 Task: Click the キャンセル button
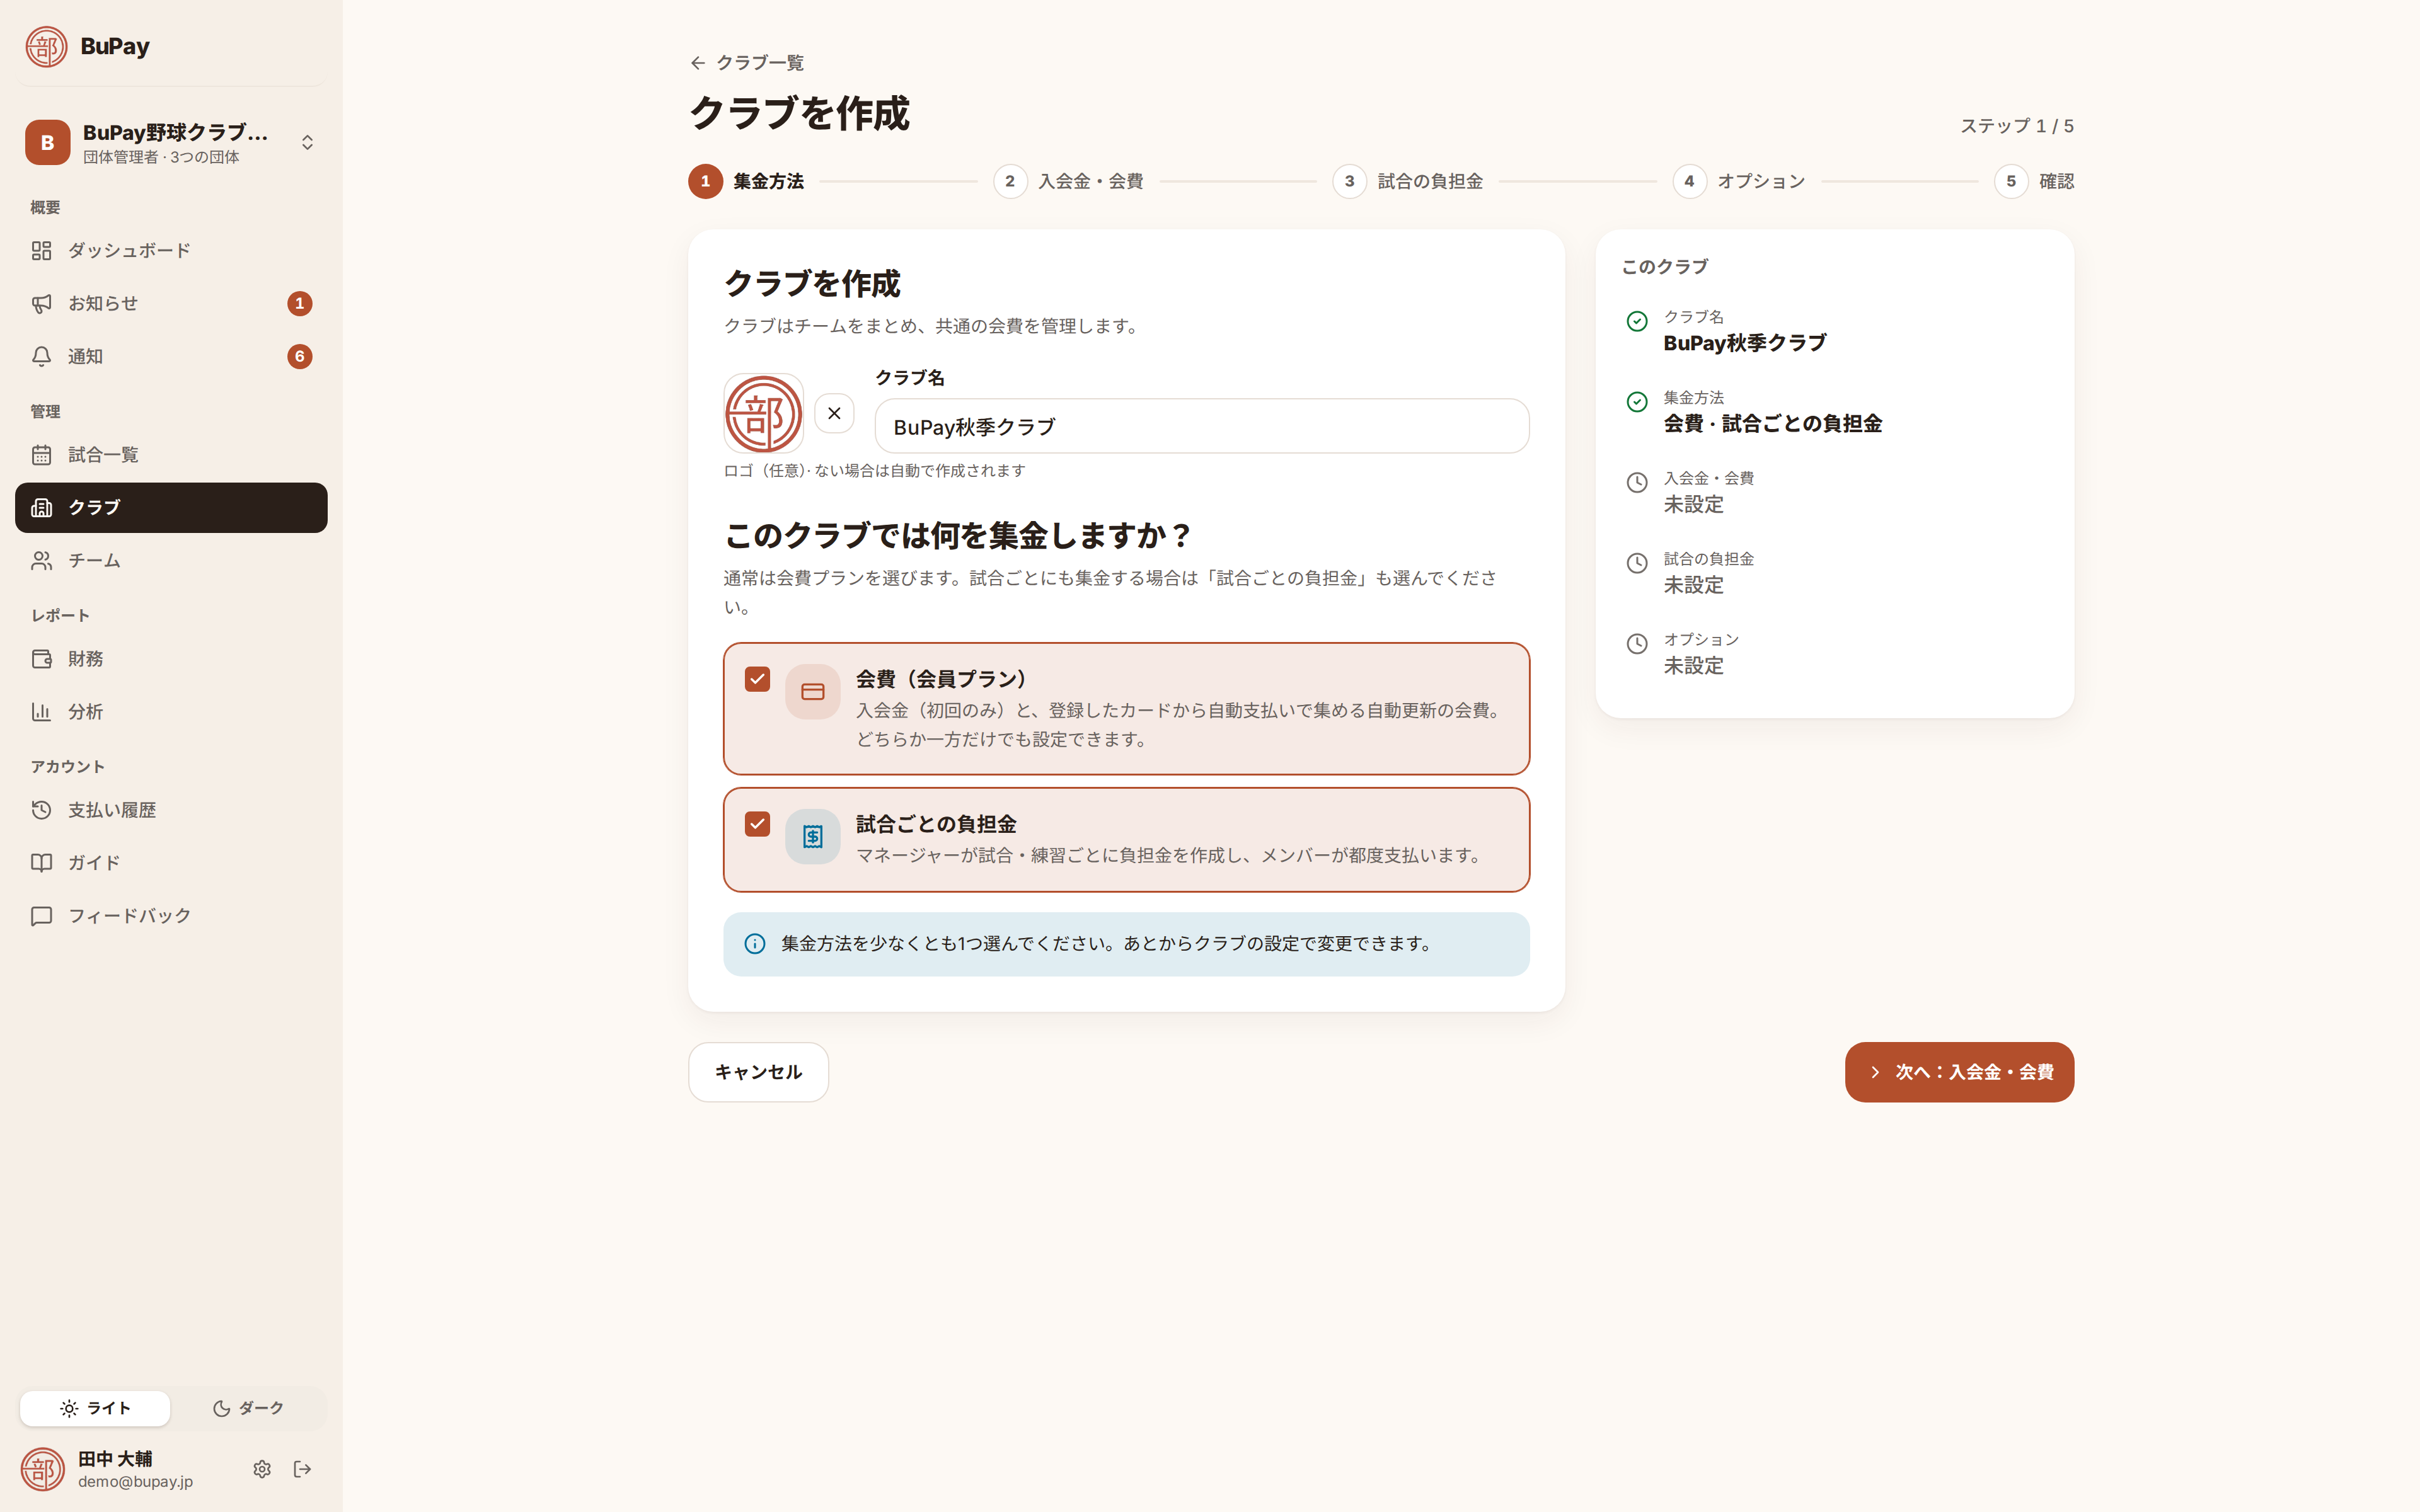(758, 1072)
